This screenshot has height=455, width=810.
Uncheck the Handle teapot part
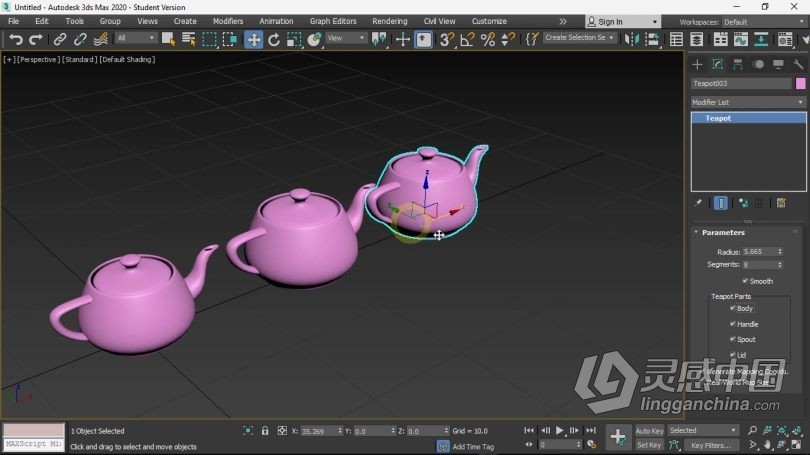733,324
